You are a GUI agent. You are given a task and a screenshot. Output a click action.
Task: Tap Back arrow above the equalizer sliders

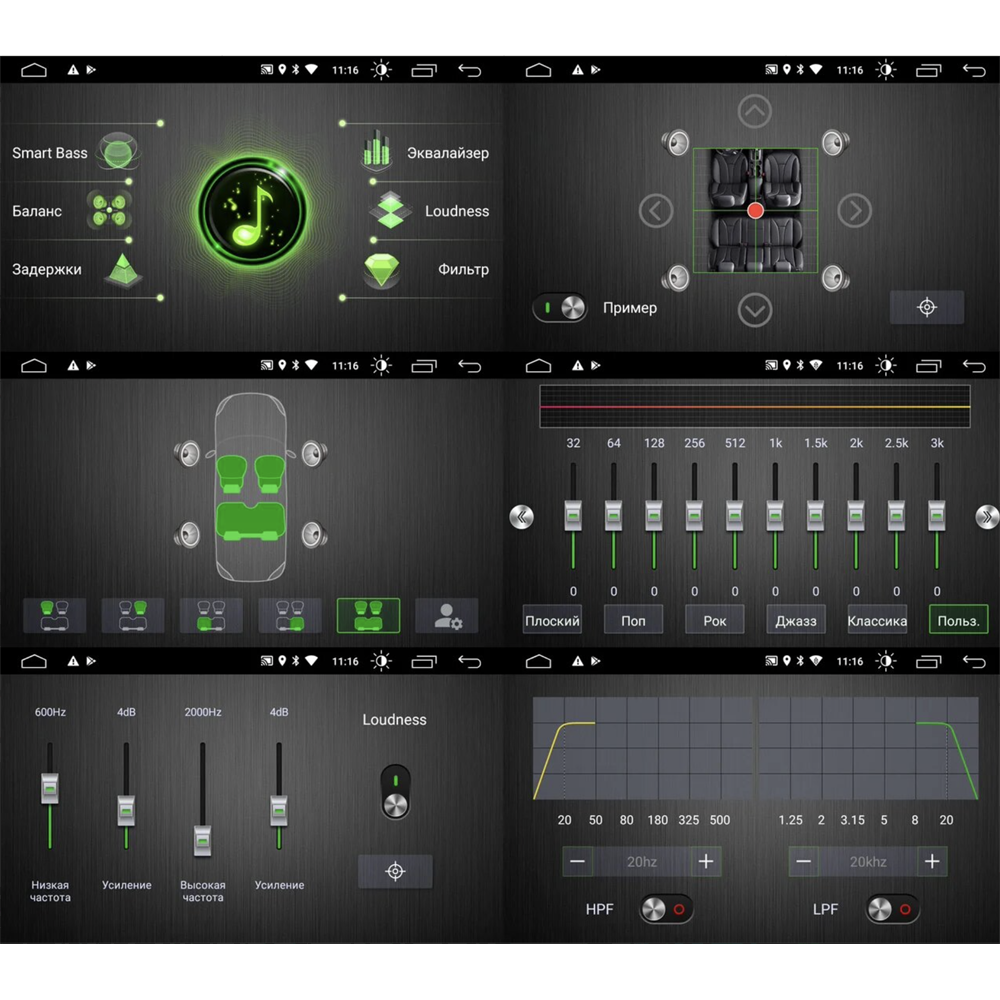[974, 365]
